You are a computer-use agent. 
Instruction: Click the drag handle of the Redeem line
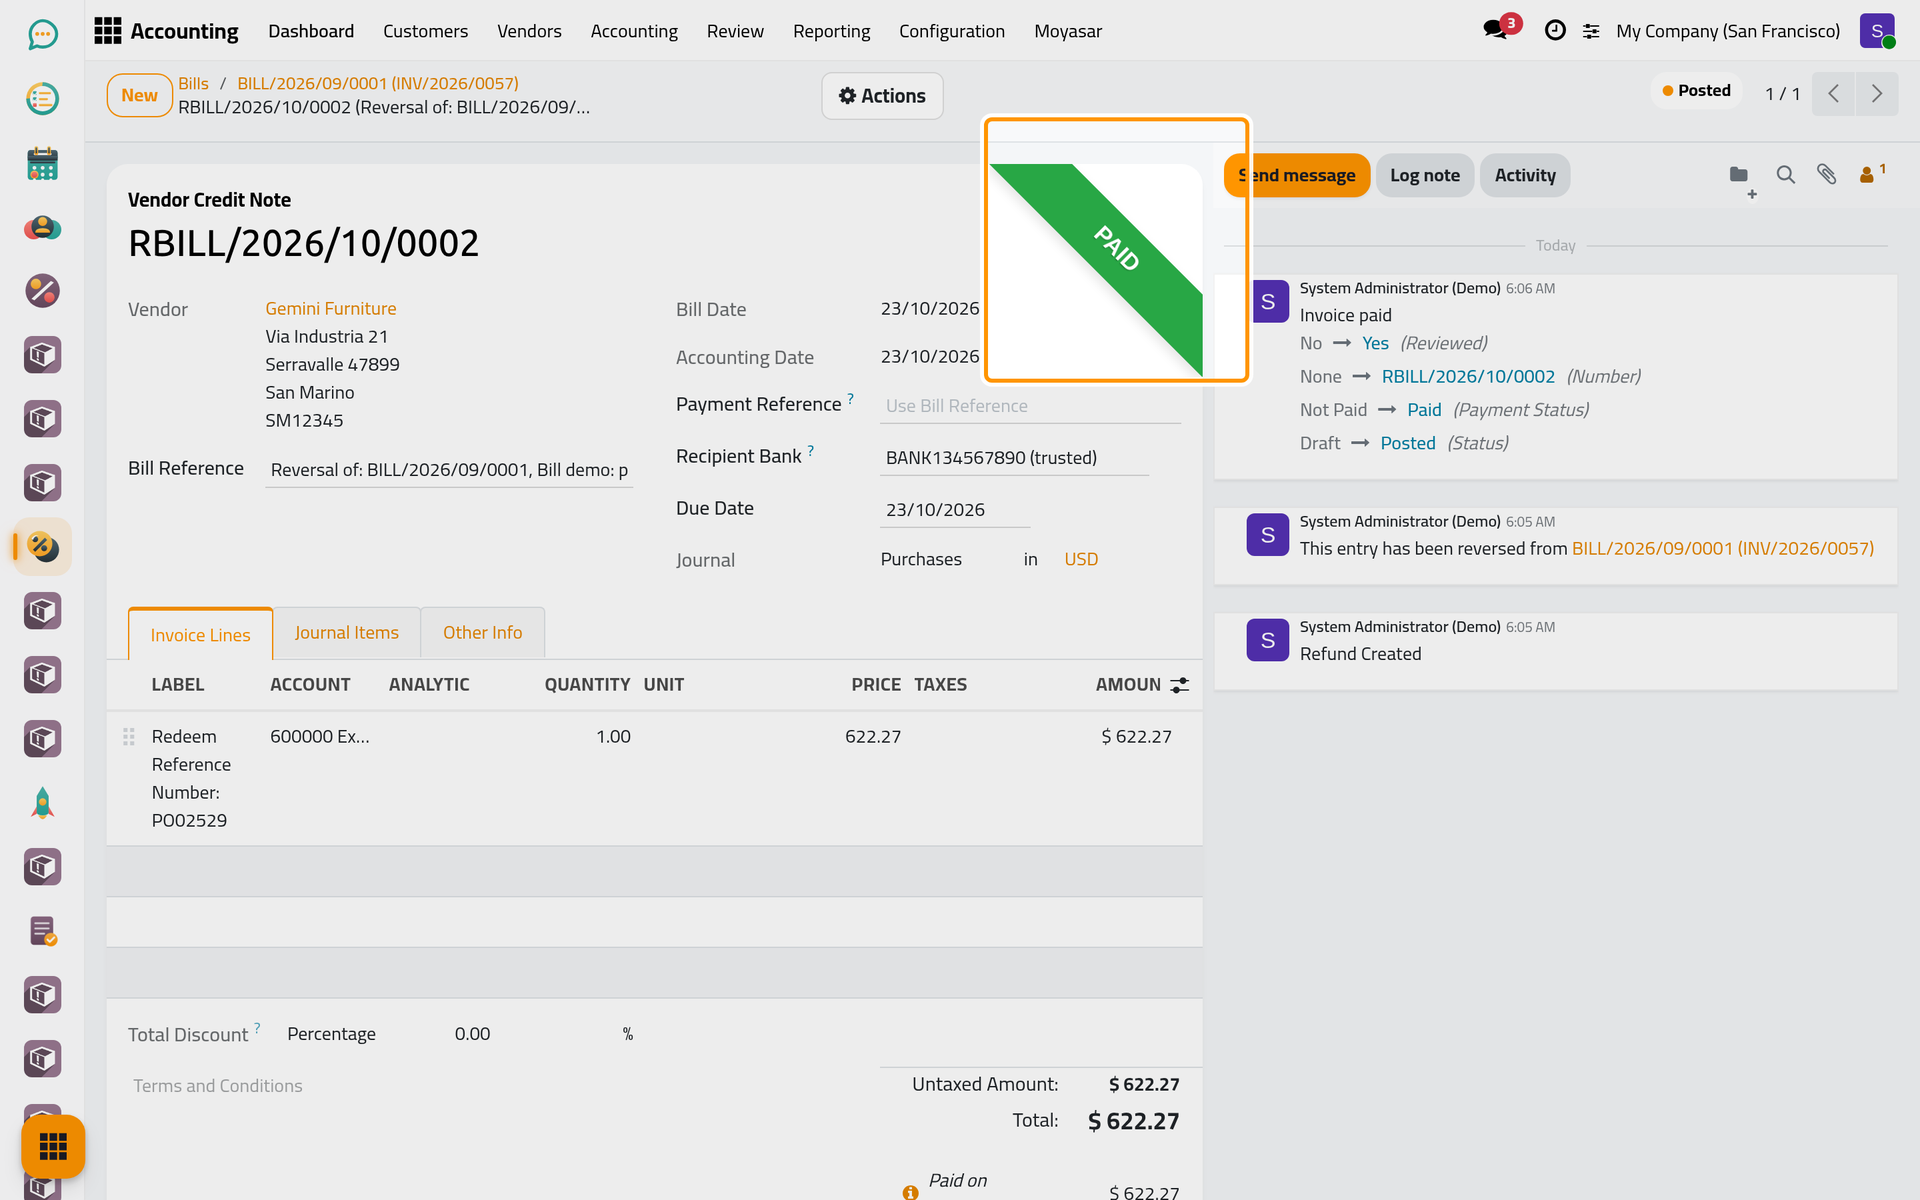point(129,737)
